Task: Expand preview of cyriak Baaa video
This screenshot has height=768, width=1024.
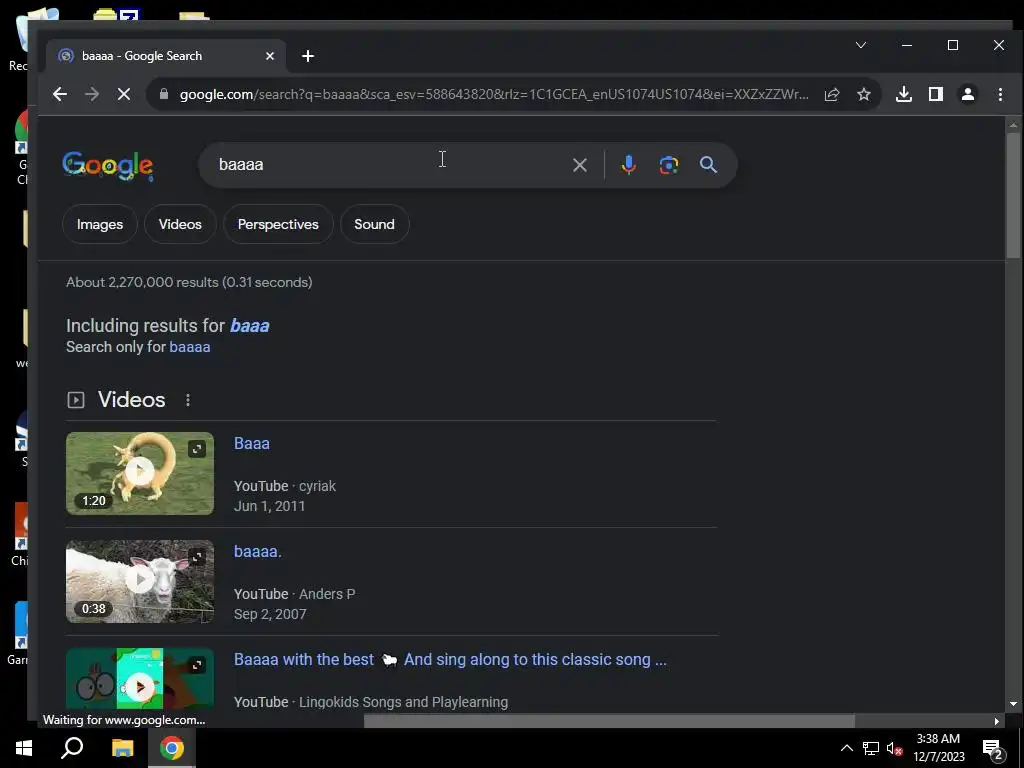Action: (197, 449)
